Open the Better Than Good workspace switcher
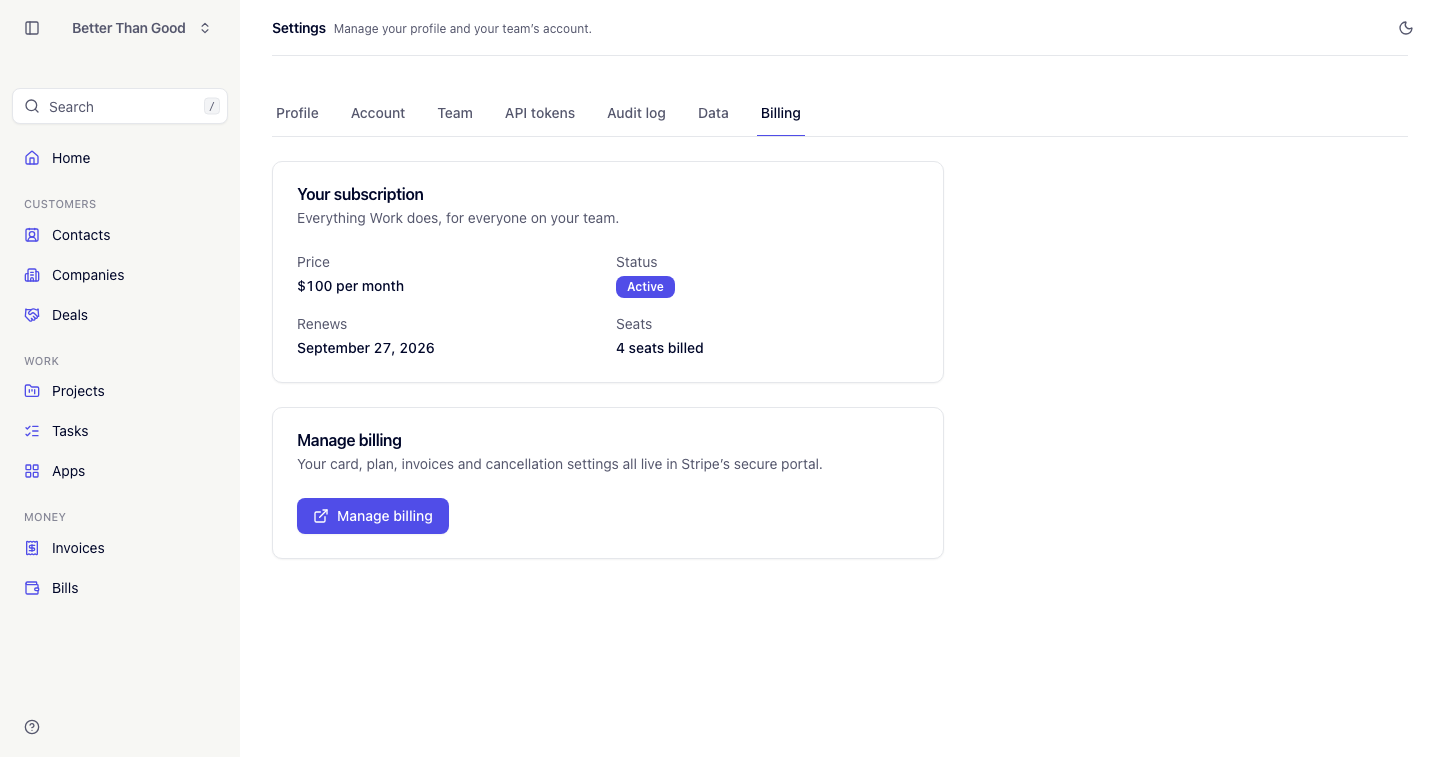The width and height of the screenshot is (1440, 757). pyautogui.click(x=141, y=28)
